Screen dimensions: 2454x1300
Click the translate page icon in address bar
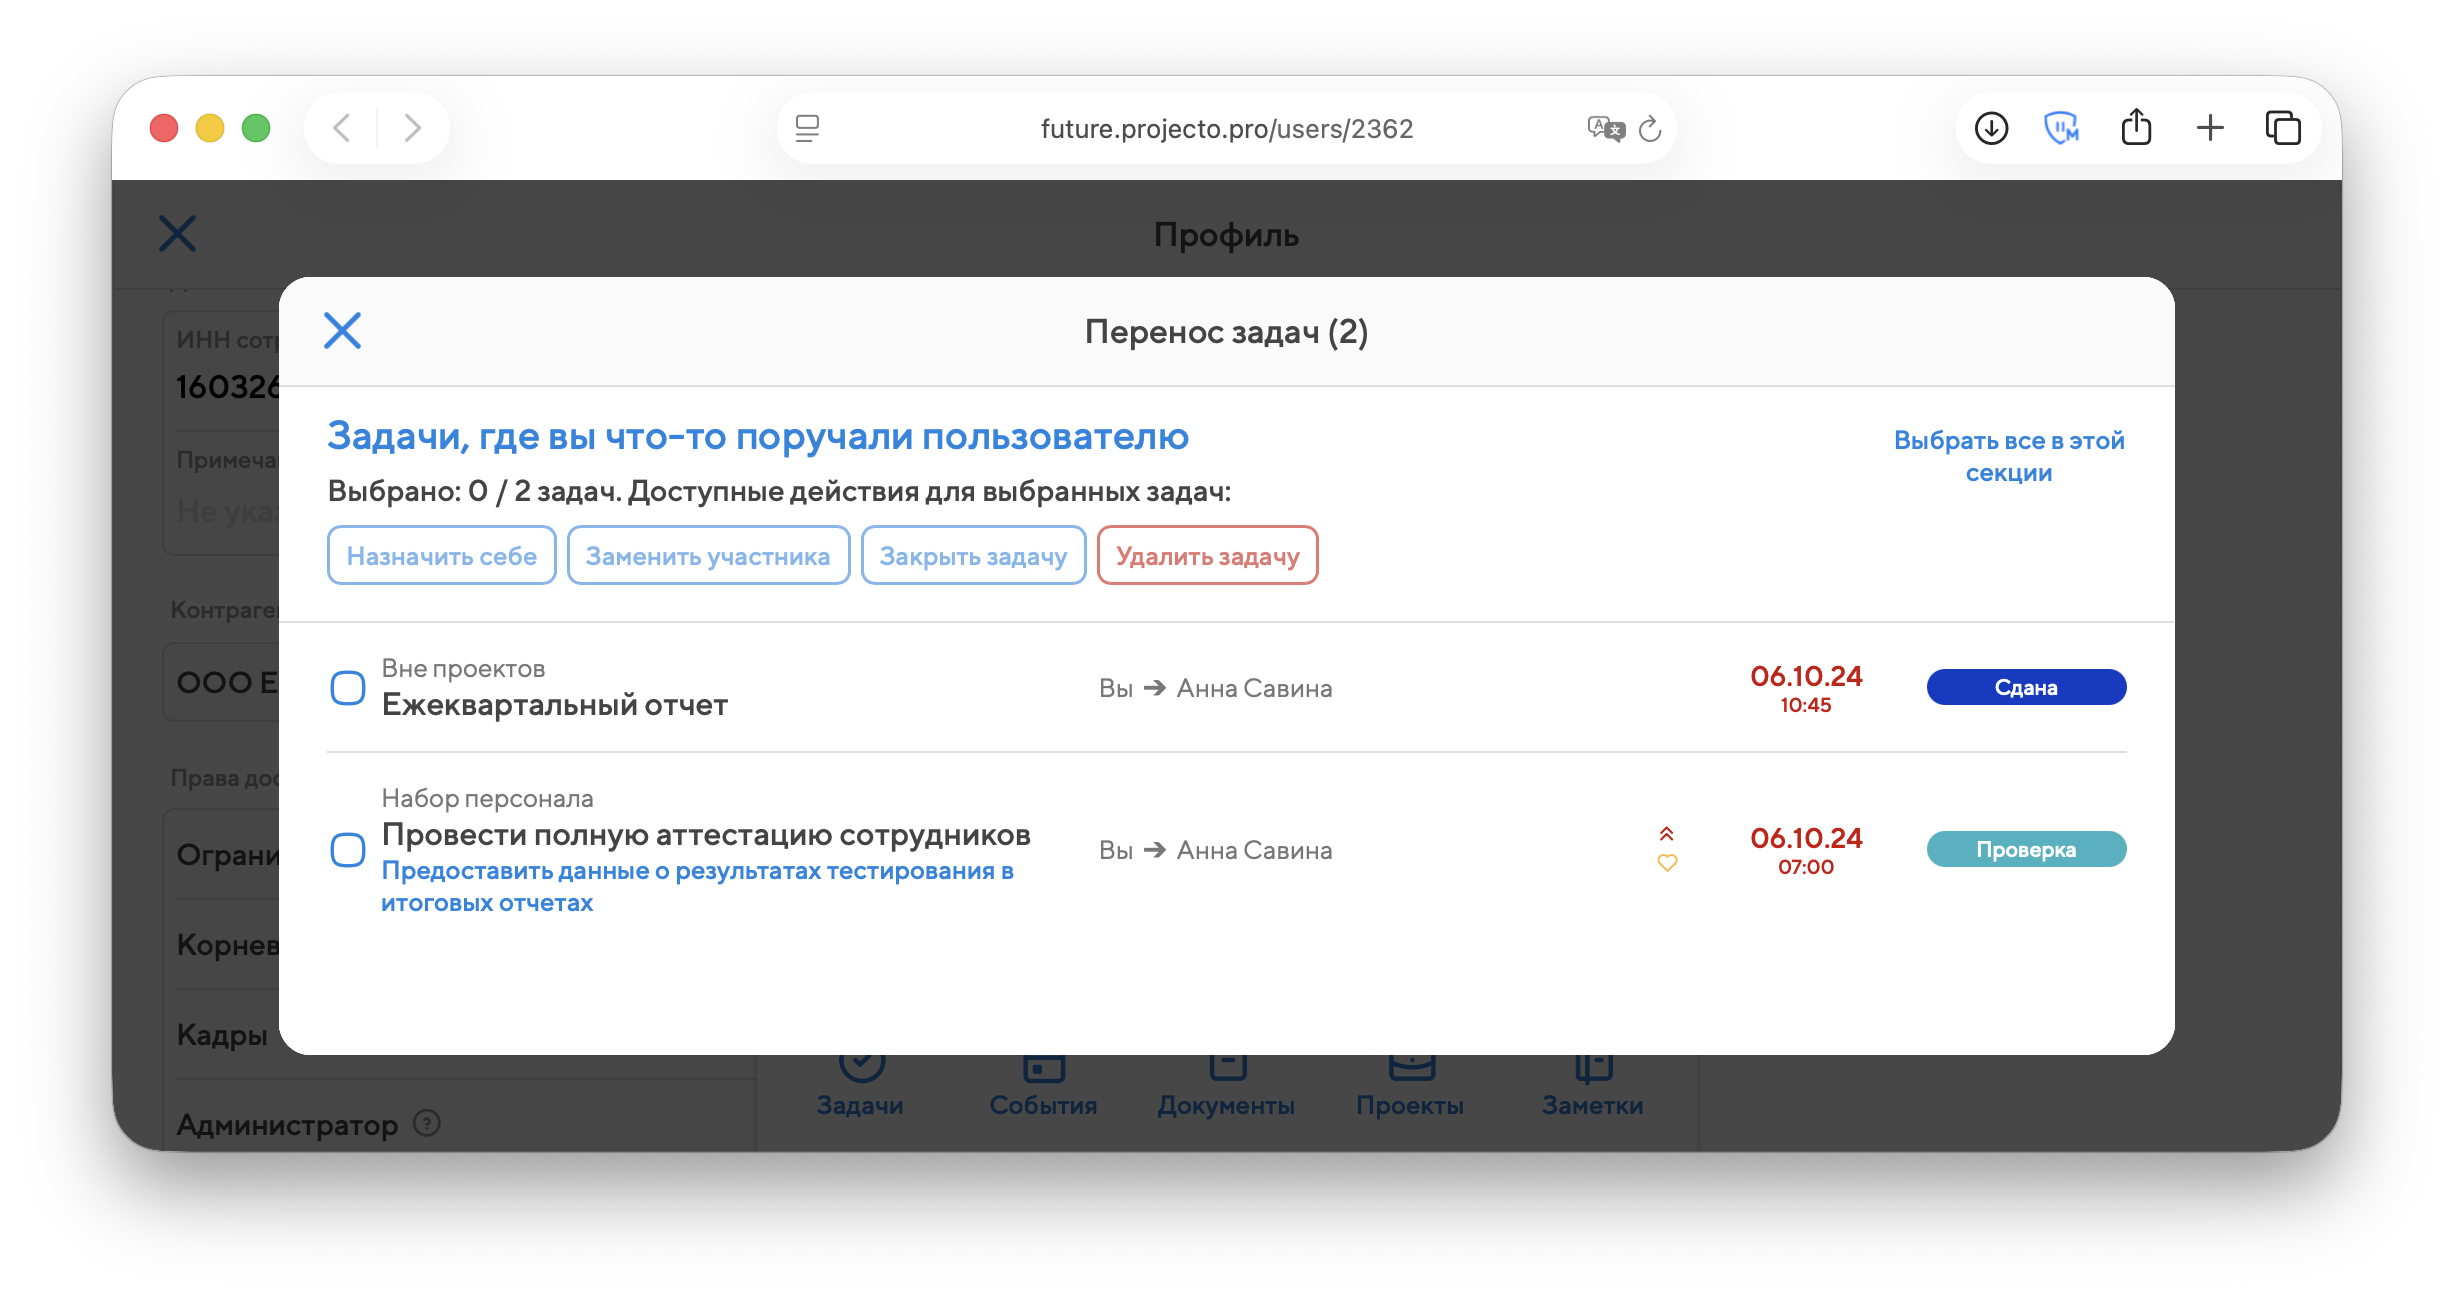(x=1605, y=129)
